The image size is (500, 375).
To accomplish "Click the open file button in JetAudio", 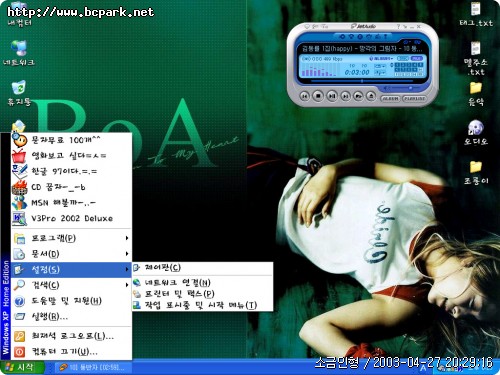I will coord(358,96).
